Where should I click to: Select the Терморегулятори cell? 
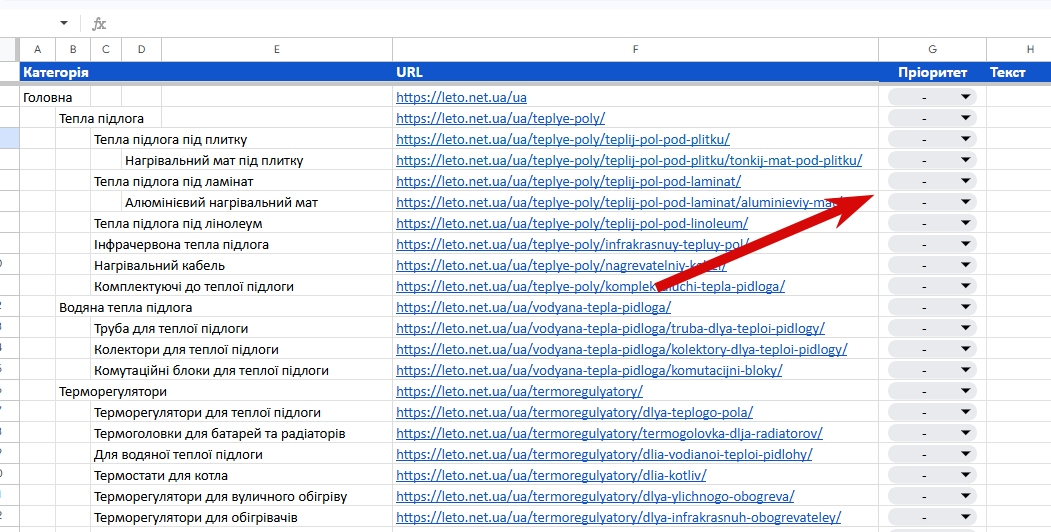[113, 391]
